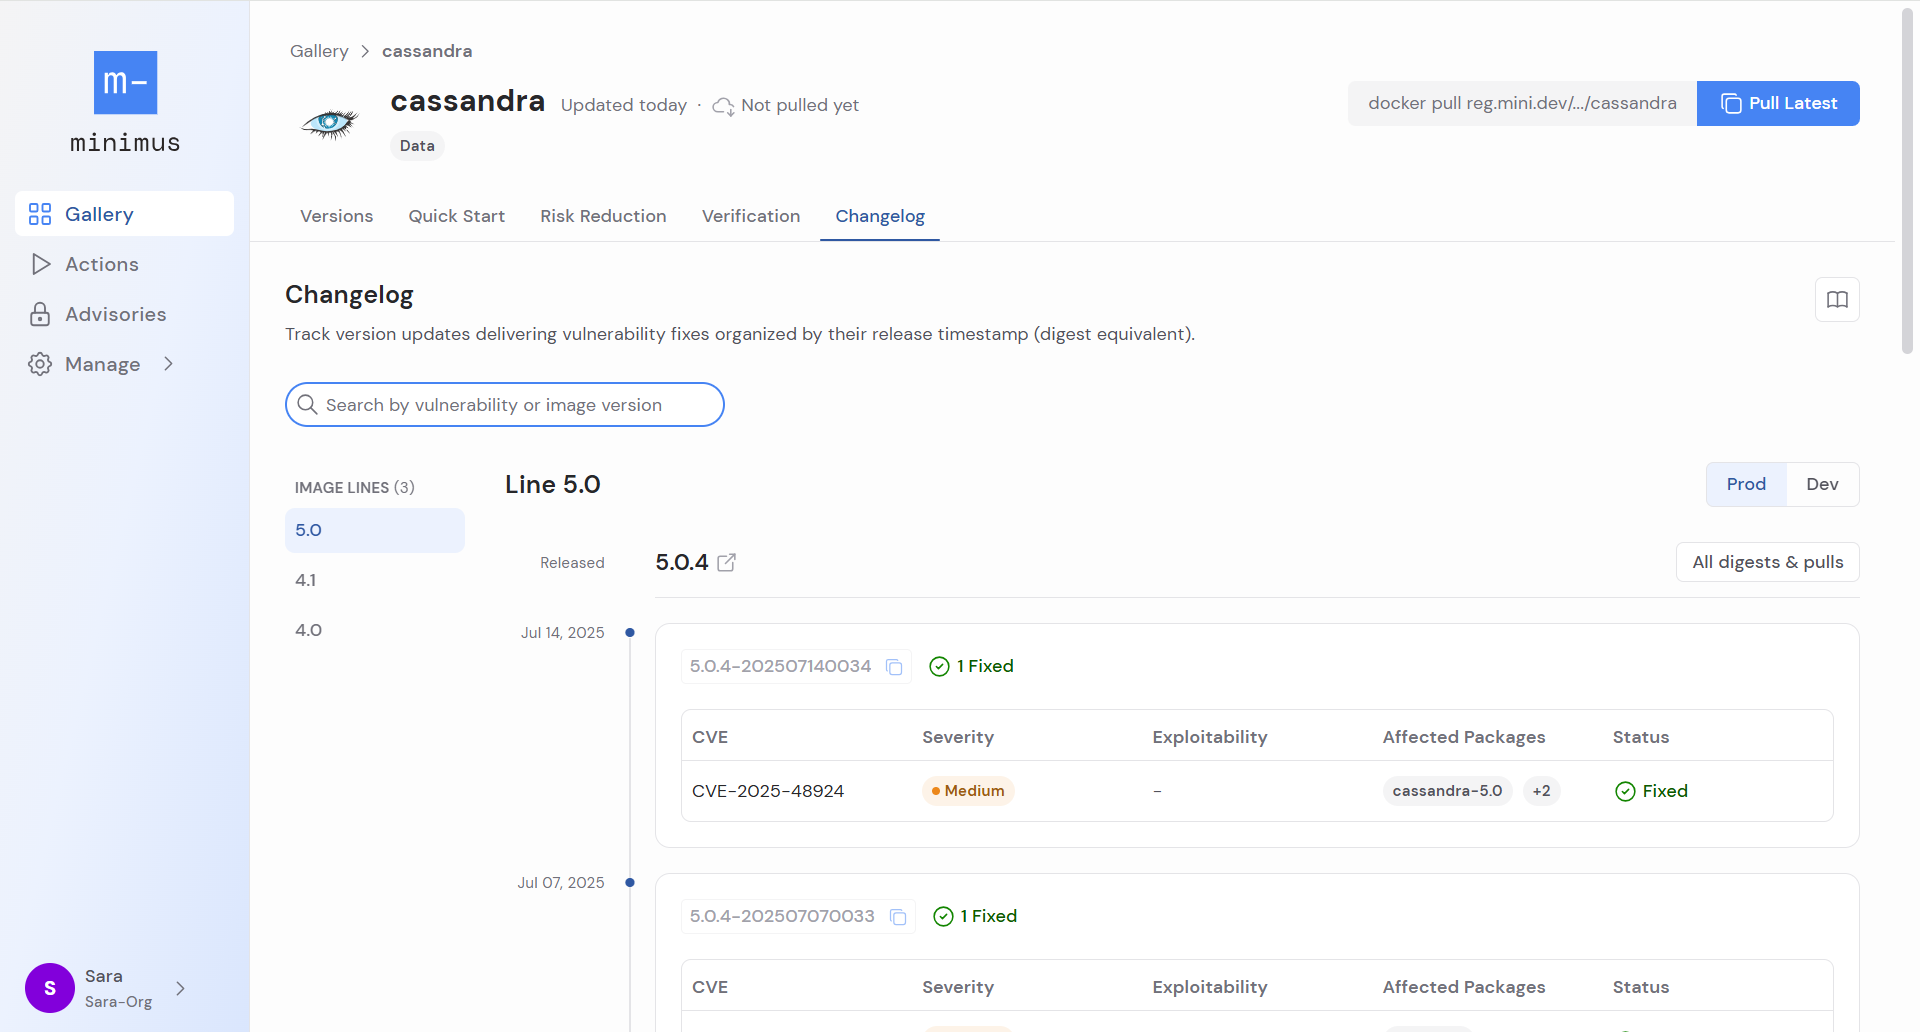This screenshot has width=1920, height=1032.
Task: Click the Gallery grid icon in sidebar
Action: (40, 214)
